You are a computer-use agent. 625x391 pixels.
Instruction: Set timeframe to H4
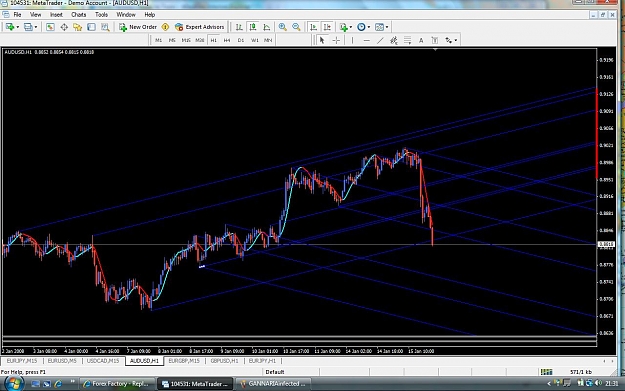pos(227,40)
